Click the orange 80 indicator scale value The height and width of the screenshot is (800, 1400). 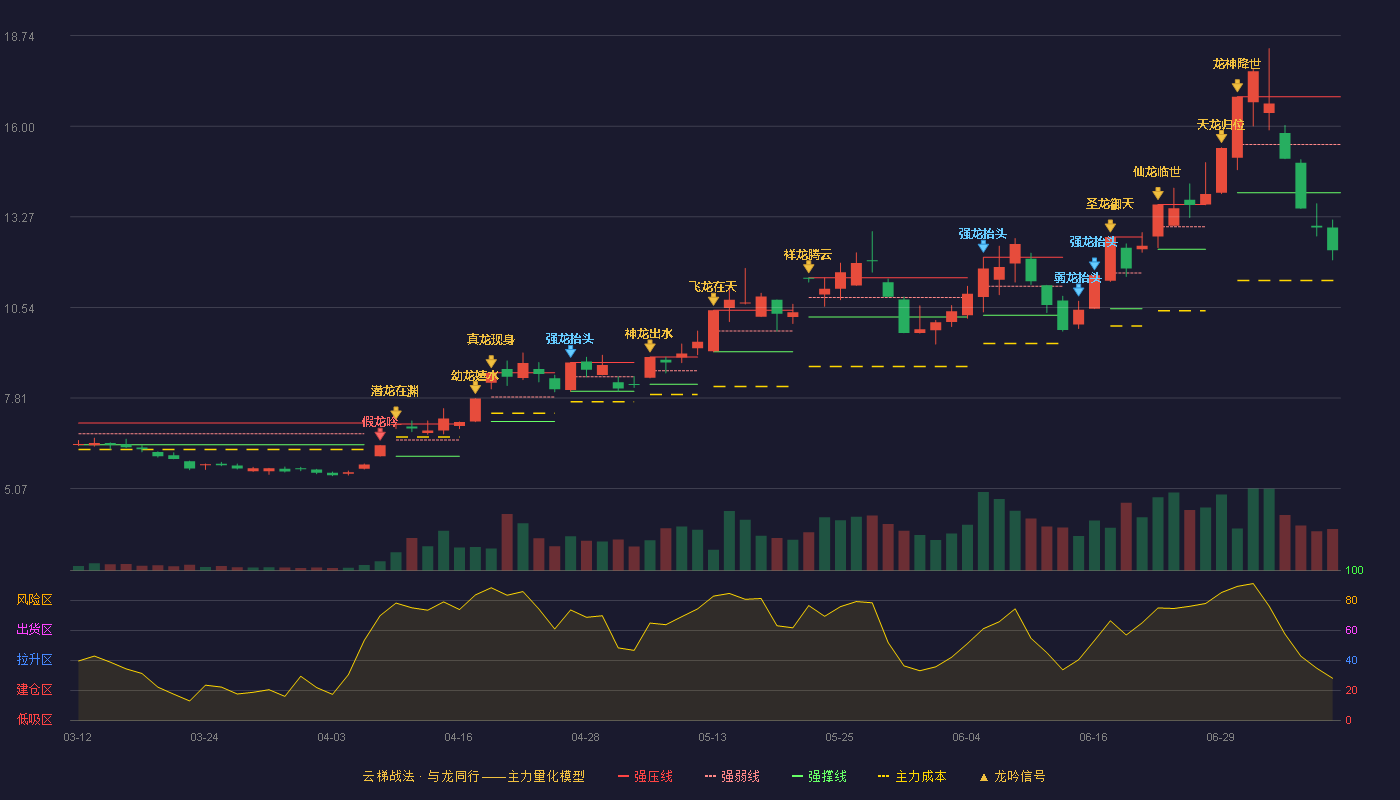pos(1351,601)
